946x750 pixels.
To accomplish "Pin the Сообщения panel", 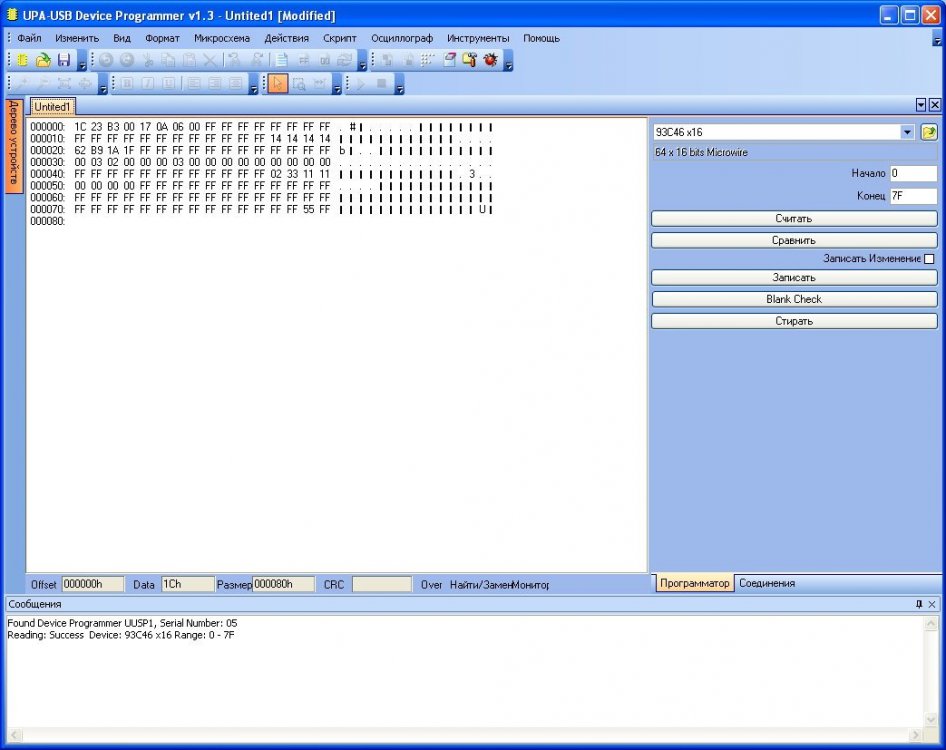I will point(919,604).
